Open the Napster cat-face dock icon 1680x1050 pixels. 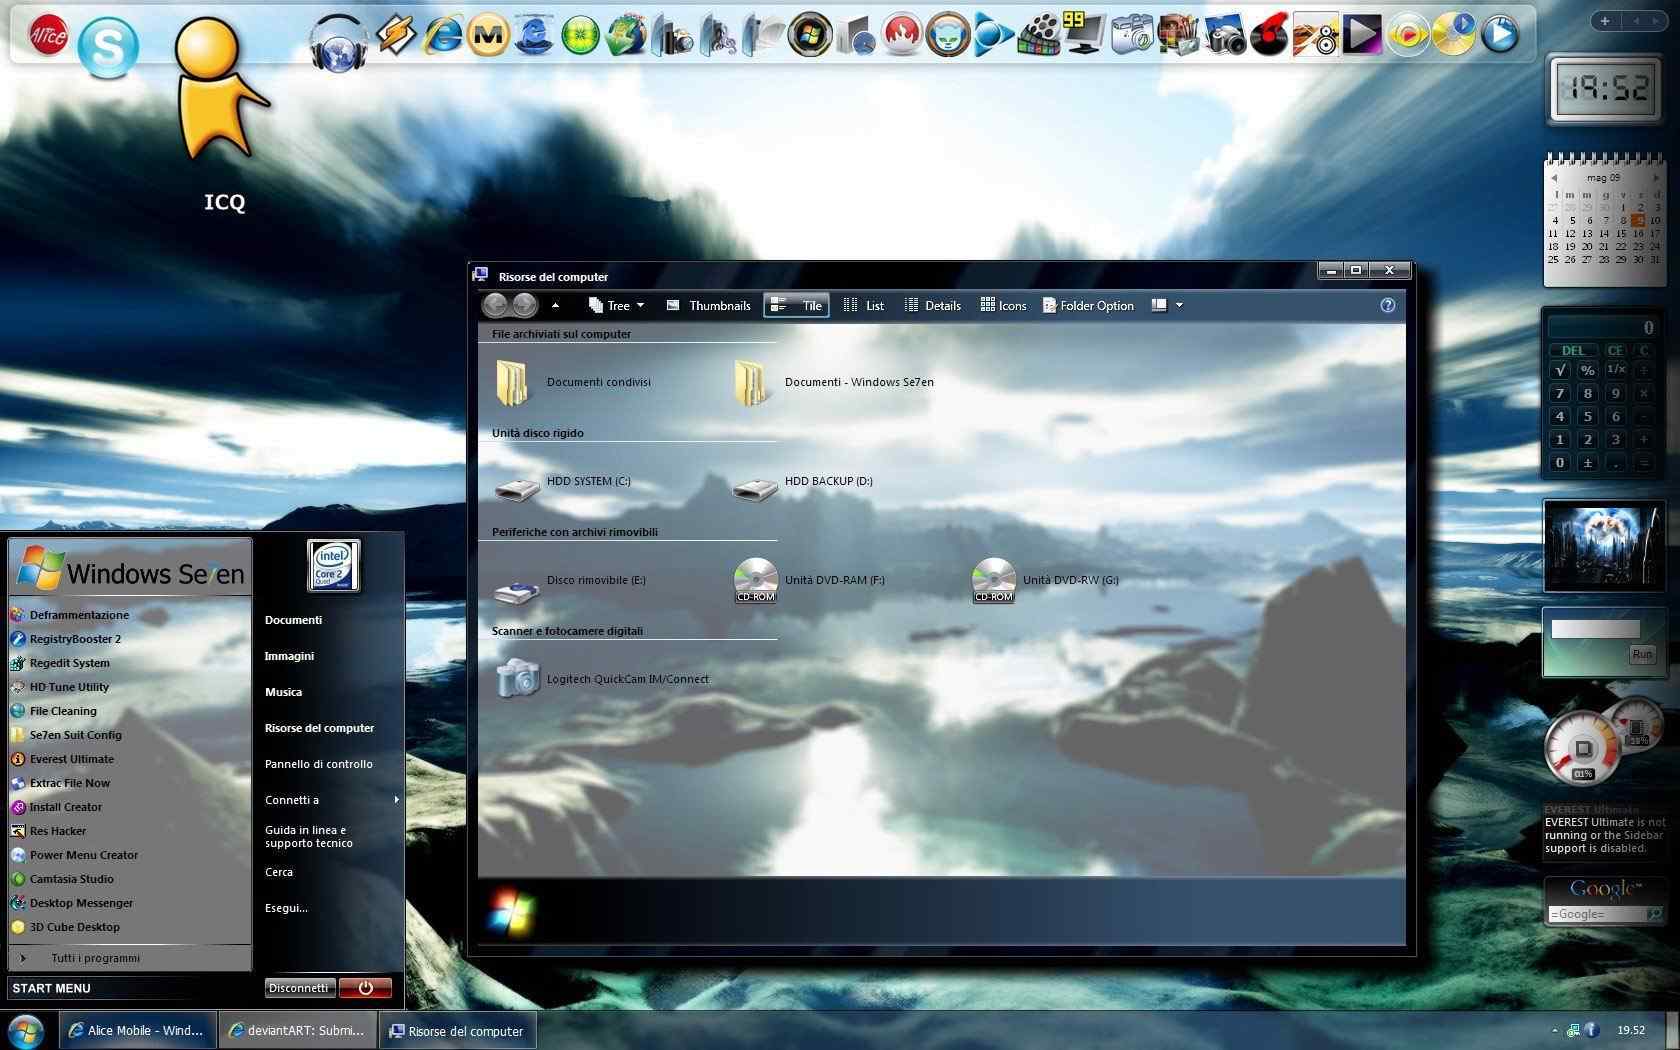point(947,35)
